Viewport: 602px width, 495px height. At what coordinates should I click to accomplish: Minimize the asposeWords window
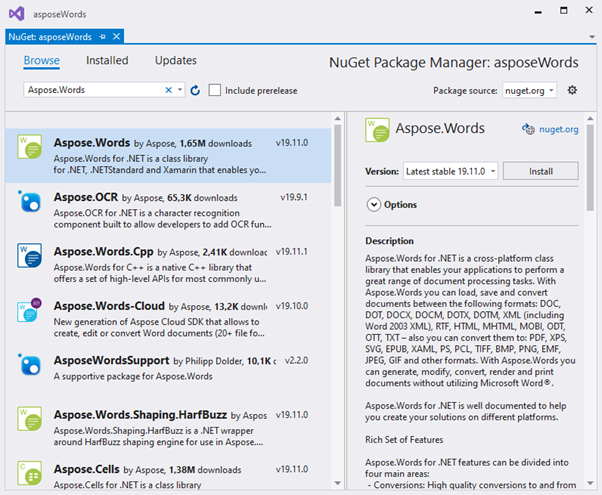coord(538,12)
